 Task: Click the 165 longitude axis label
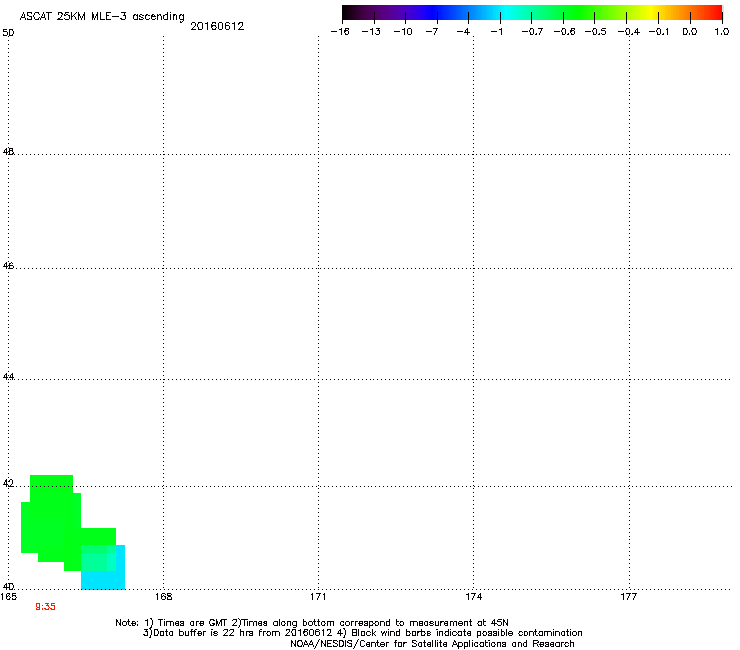[x=9, y=597]
